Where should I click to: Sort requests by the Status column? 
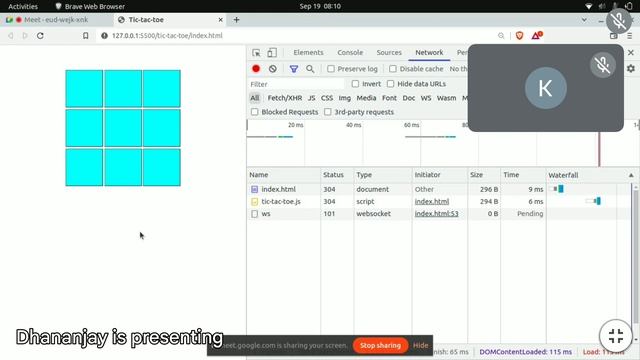(x=337, y=175)
